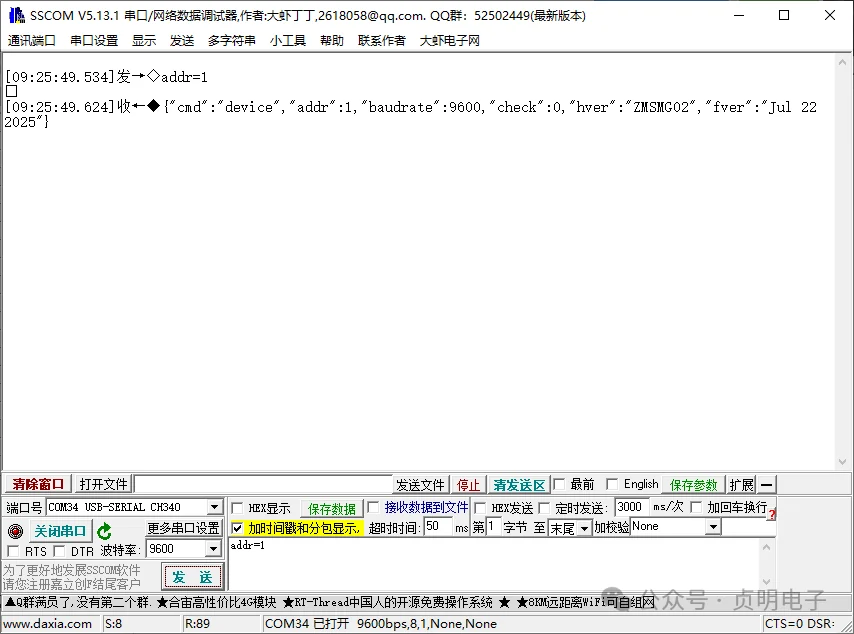Viewport: 854px width, 634px height.
Task: Open the 串口设置 menu
Action: [x=94, y=40]
